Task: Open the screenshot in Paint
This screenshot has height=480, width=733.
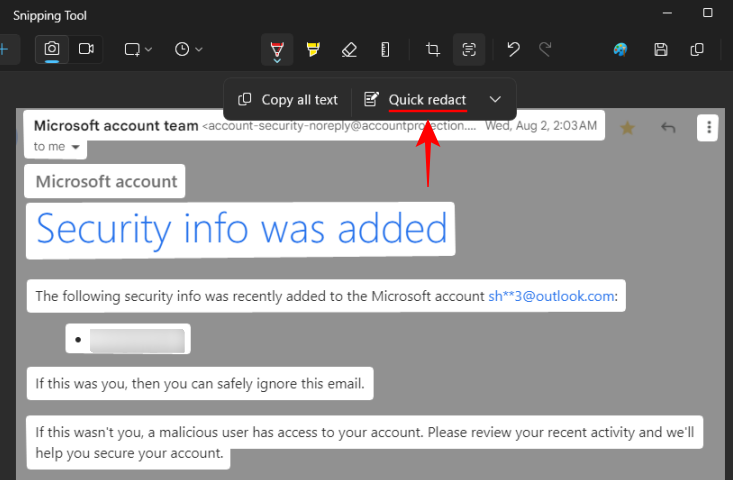Action: pyautogui.click(x=620, y=49)
